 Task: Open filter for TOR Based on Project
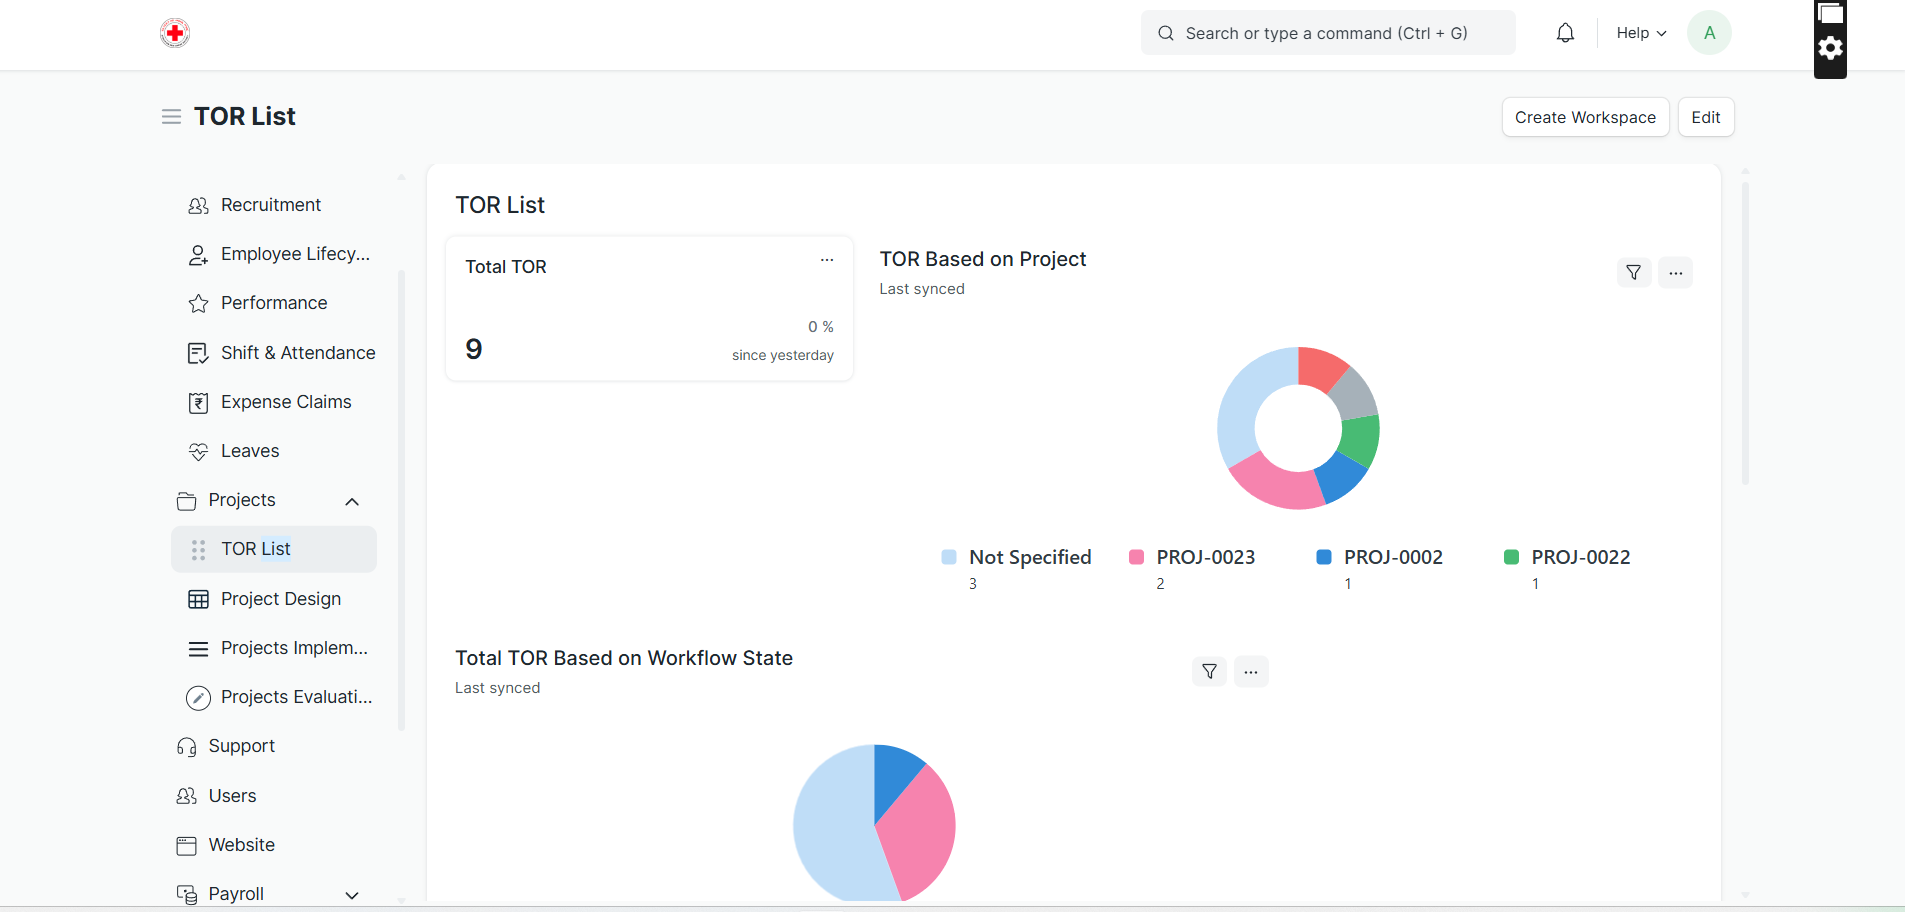(1633, 272)
